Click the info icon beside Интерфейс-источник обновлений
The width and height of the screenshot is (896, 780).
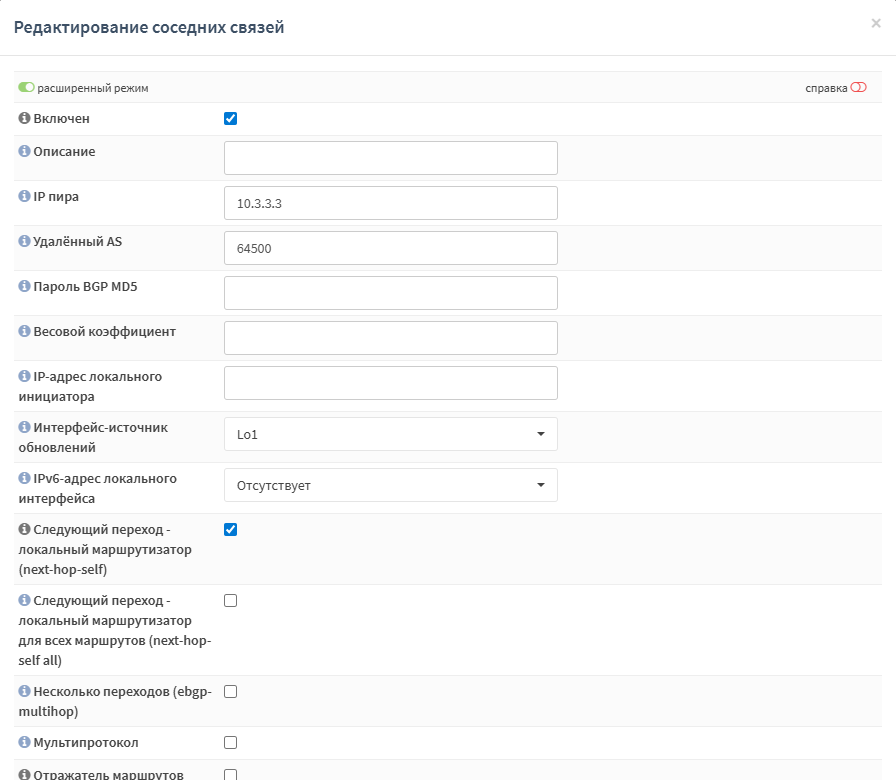[25, 428]
